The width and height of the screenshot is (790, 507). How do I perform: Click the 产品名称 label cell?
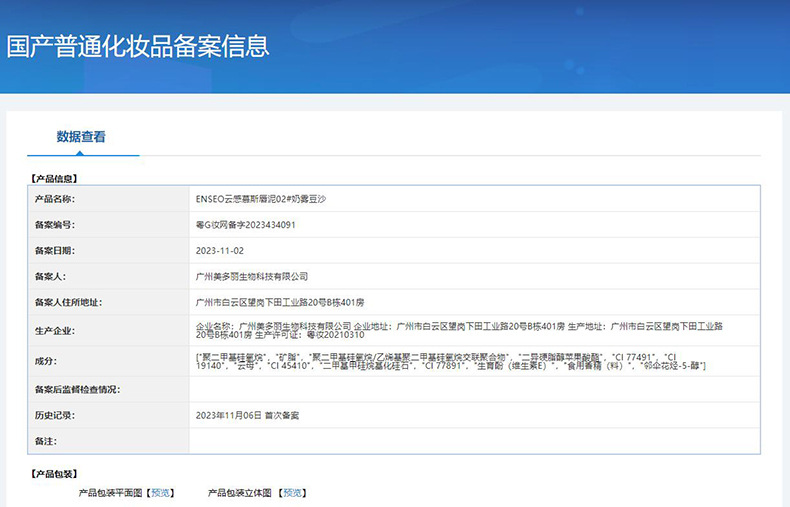coord(109,199)
